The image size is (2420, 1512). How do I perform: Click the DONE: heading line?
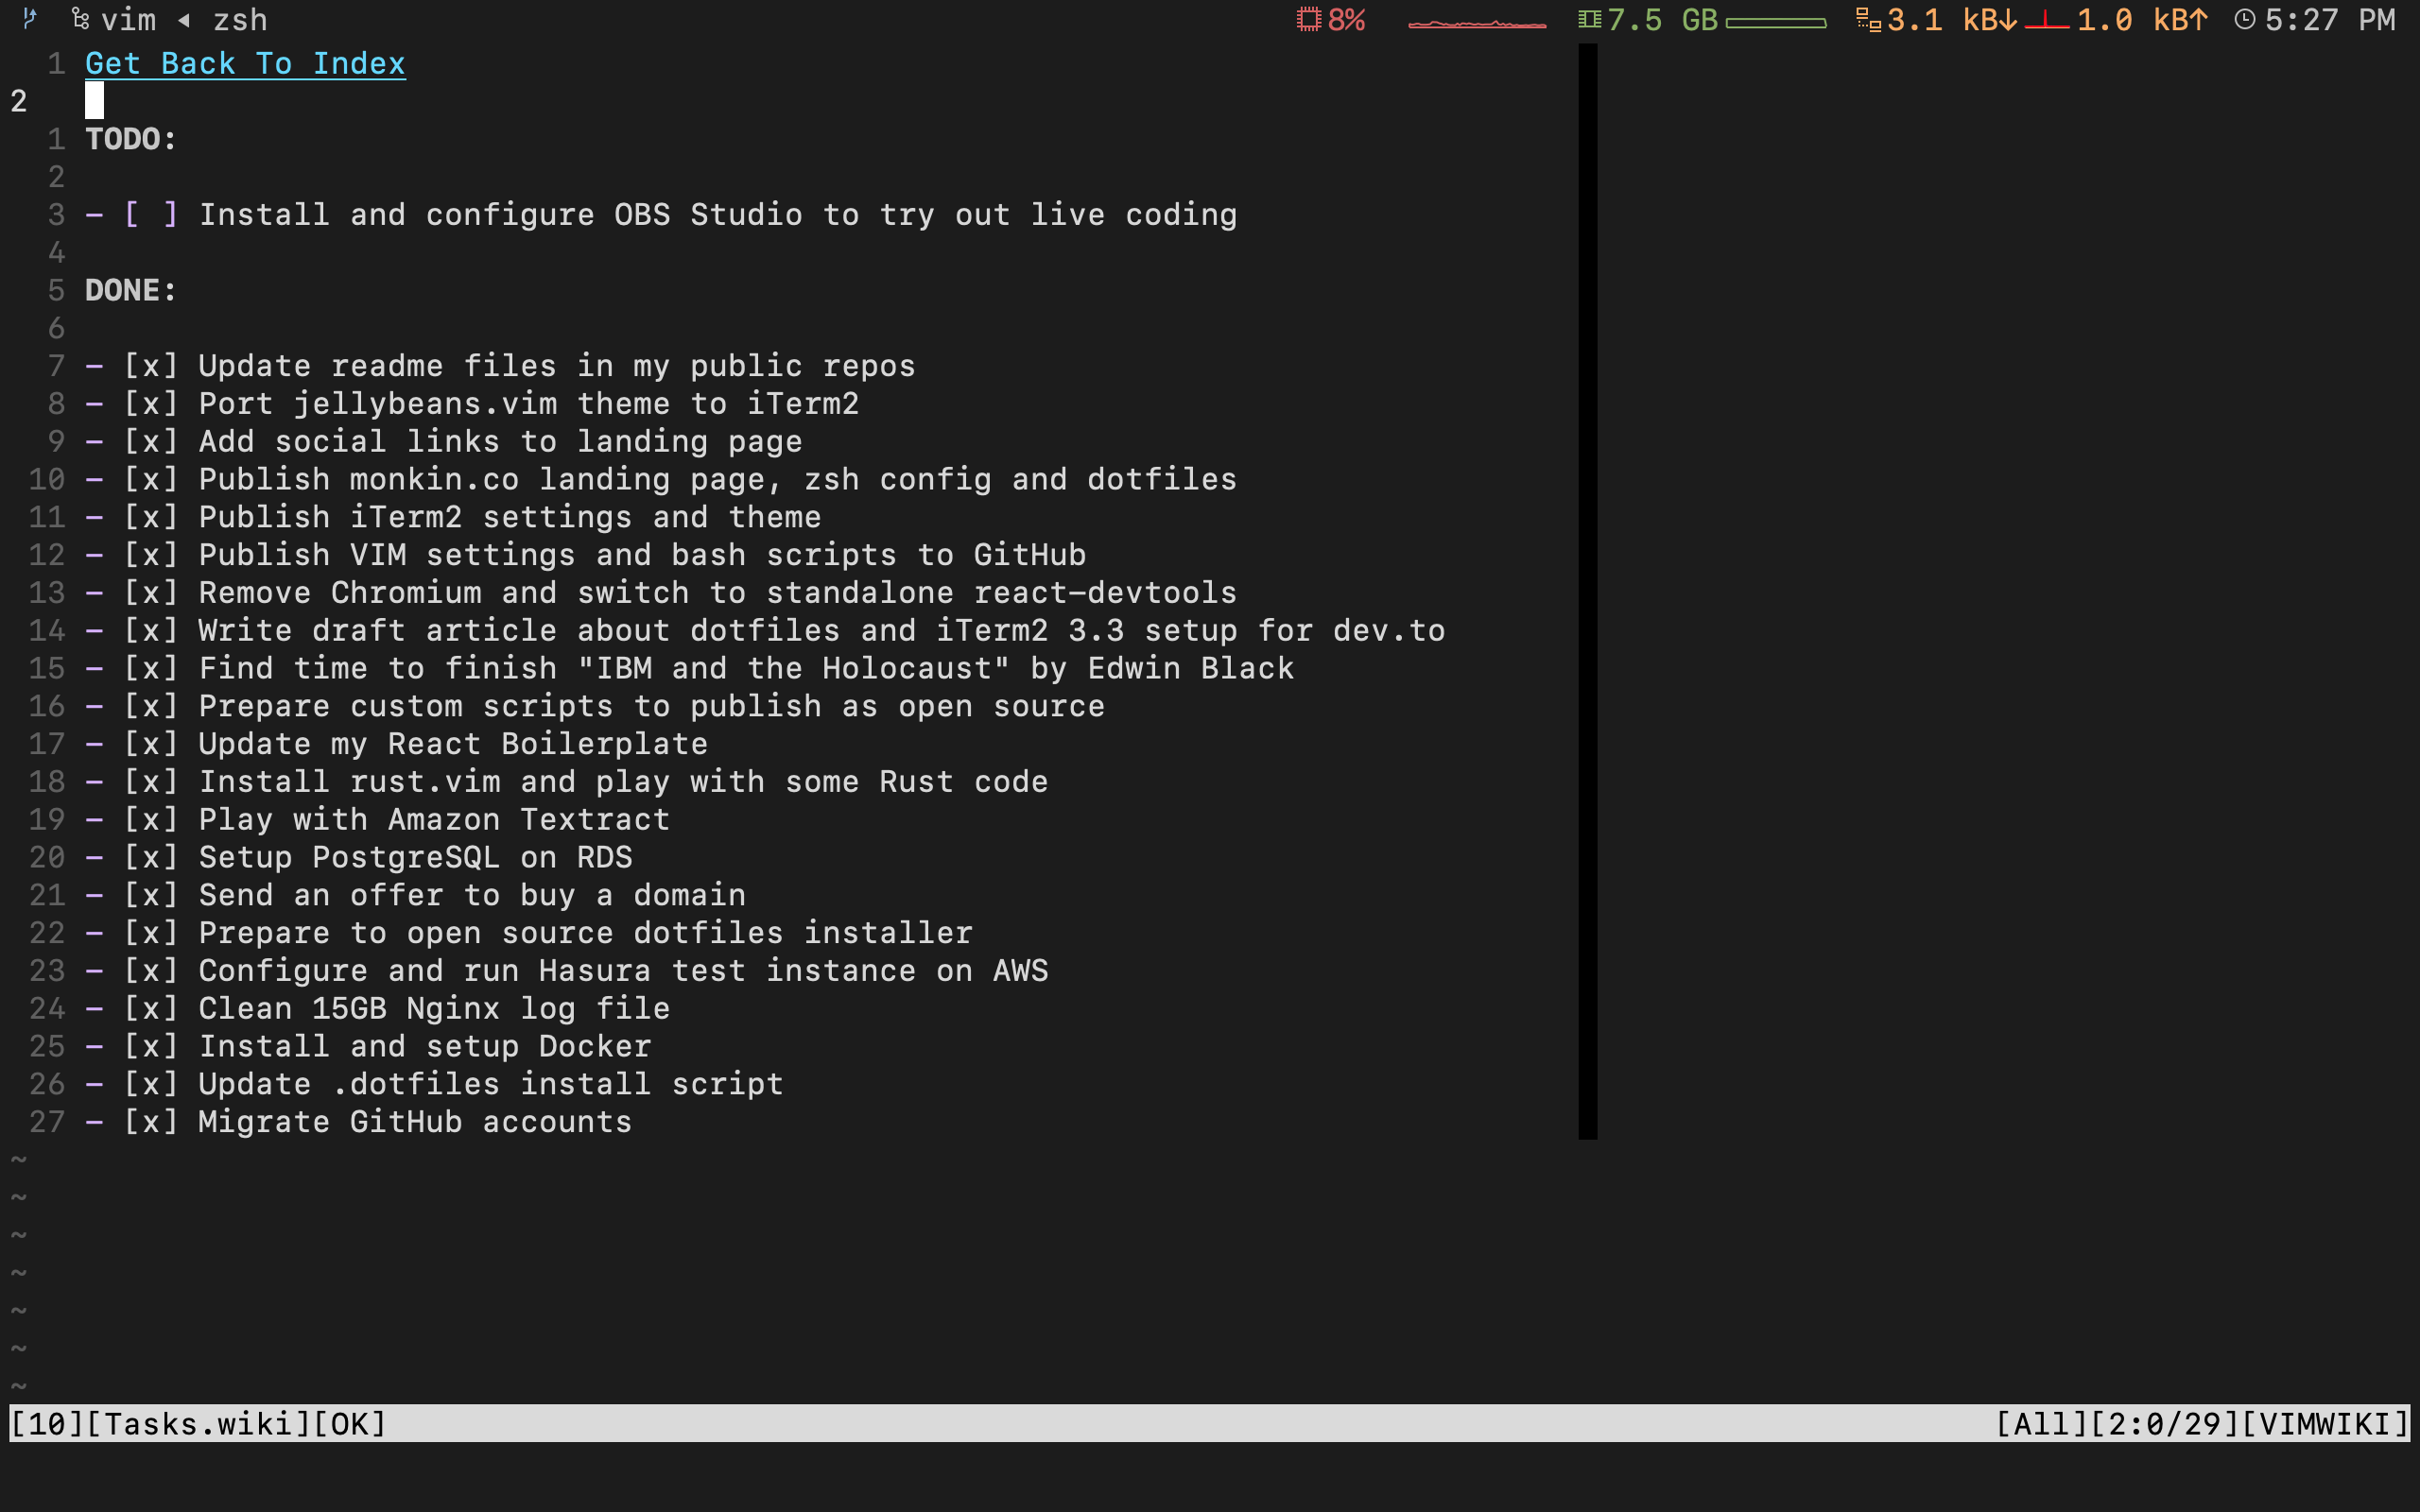click(x=131, y=290)
